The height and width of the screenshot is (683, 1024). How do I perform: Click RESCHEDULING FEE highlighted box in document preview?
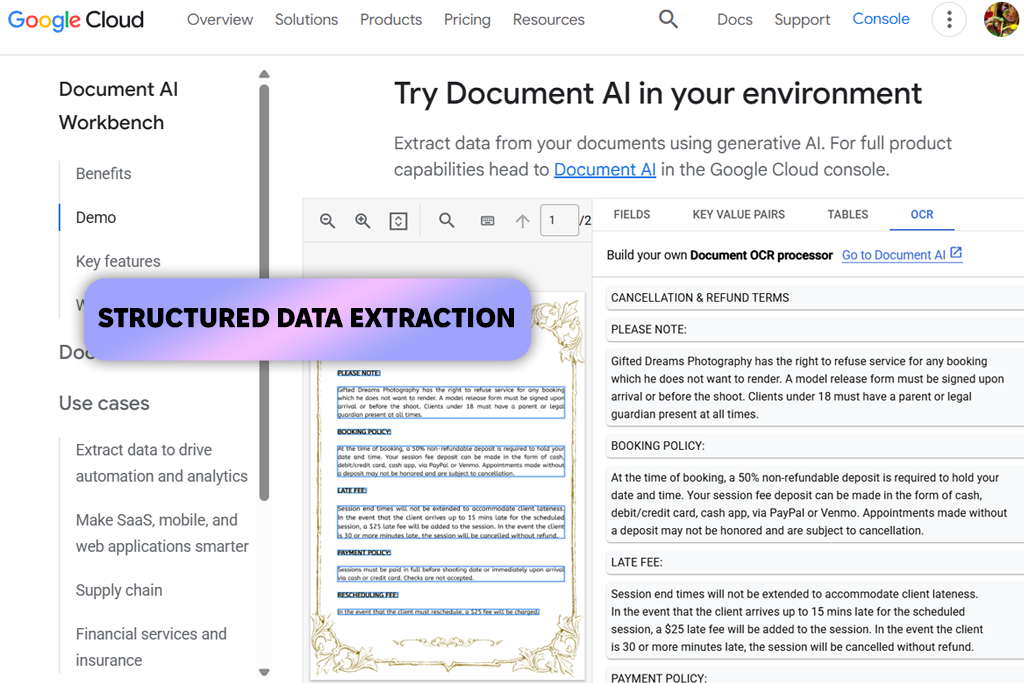click(x=368, y=595)
